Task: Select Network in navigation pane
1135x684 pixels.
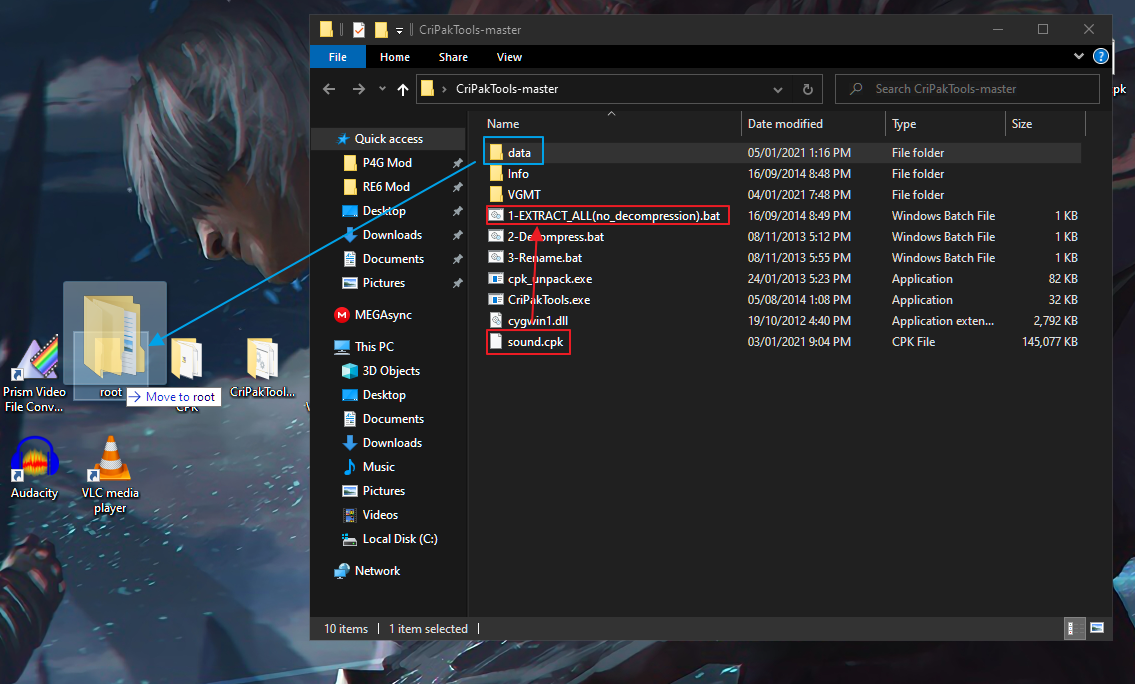Action: [x=377, y=571]
